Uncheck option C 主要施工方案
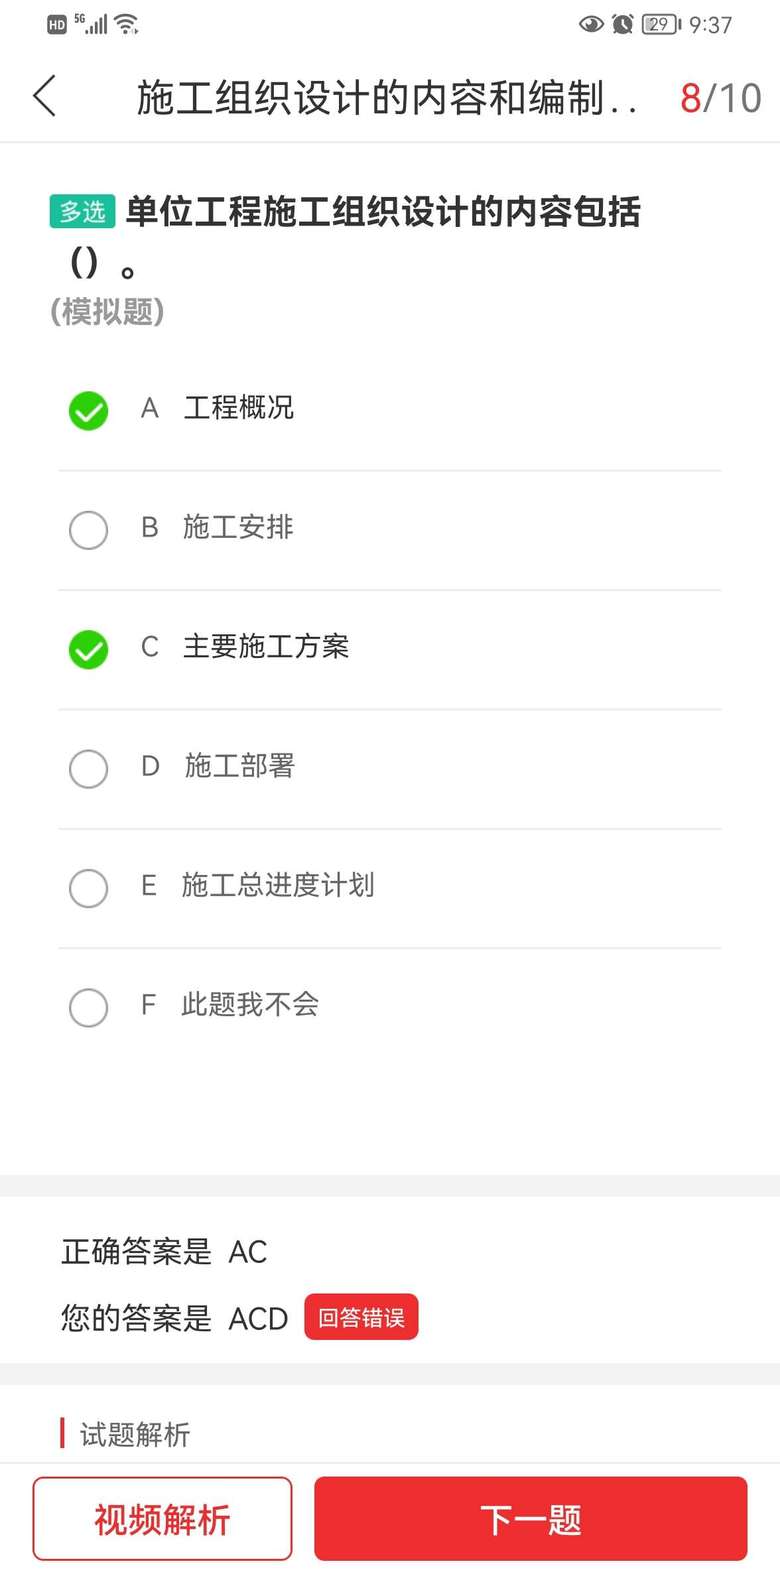The image size is (780, 1592). (x=88, y=649)
